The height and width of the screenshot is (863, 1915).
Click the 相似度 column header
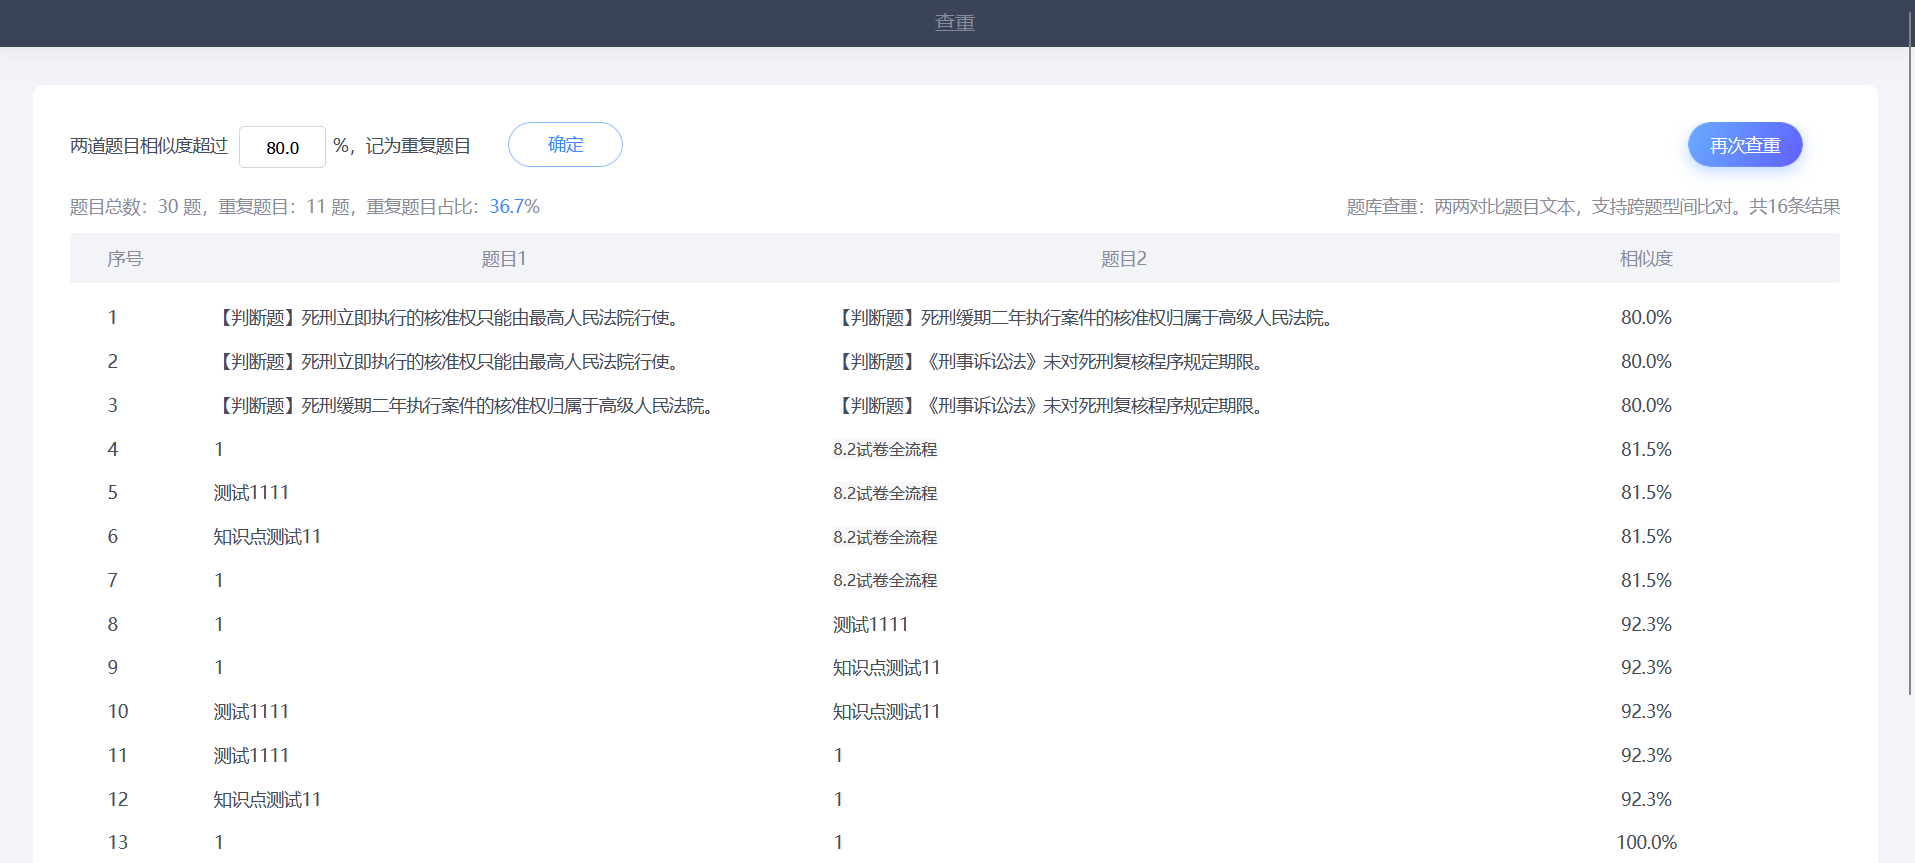(1645, 259)
